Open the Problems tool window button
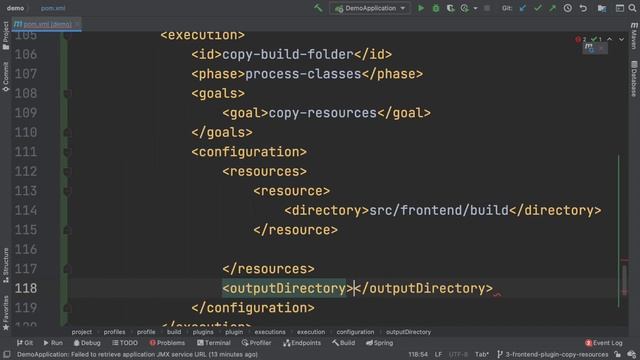The width and height of the screenshot is (640, 360). (167, 343)
